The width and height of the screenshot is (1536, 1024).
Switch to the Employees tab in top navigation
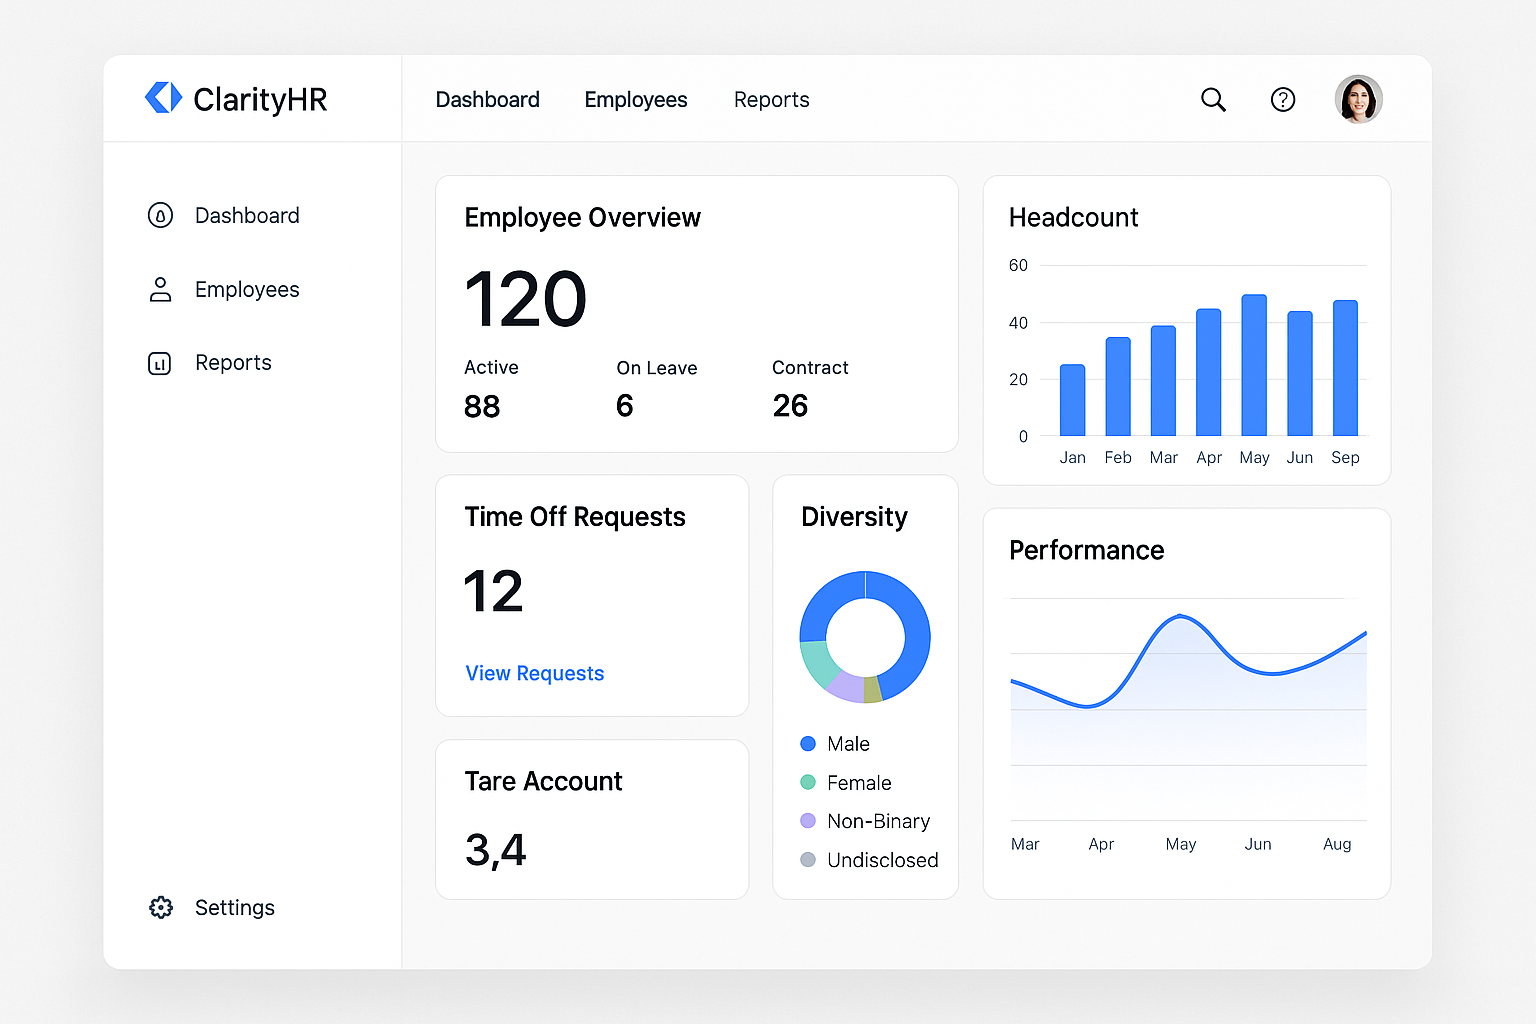click(x=636, y=99)
